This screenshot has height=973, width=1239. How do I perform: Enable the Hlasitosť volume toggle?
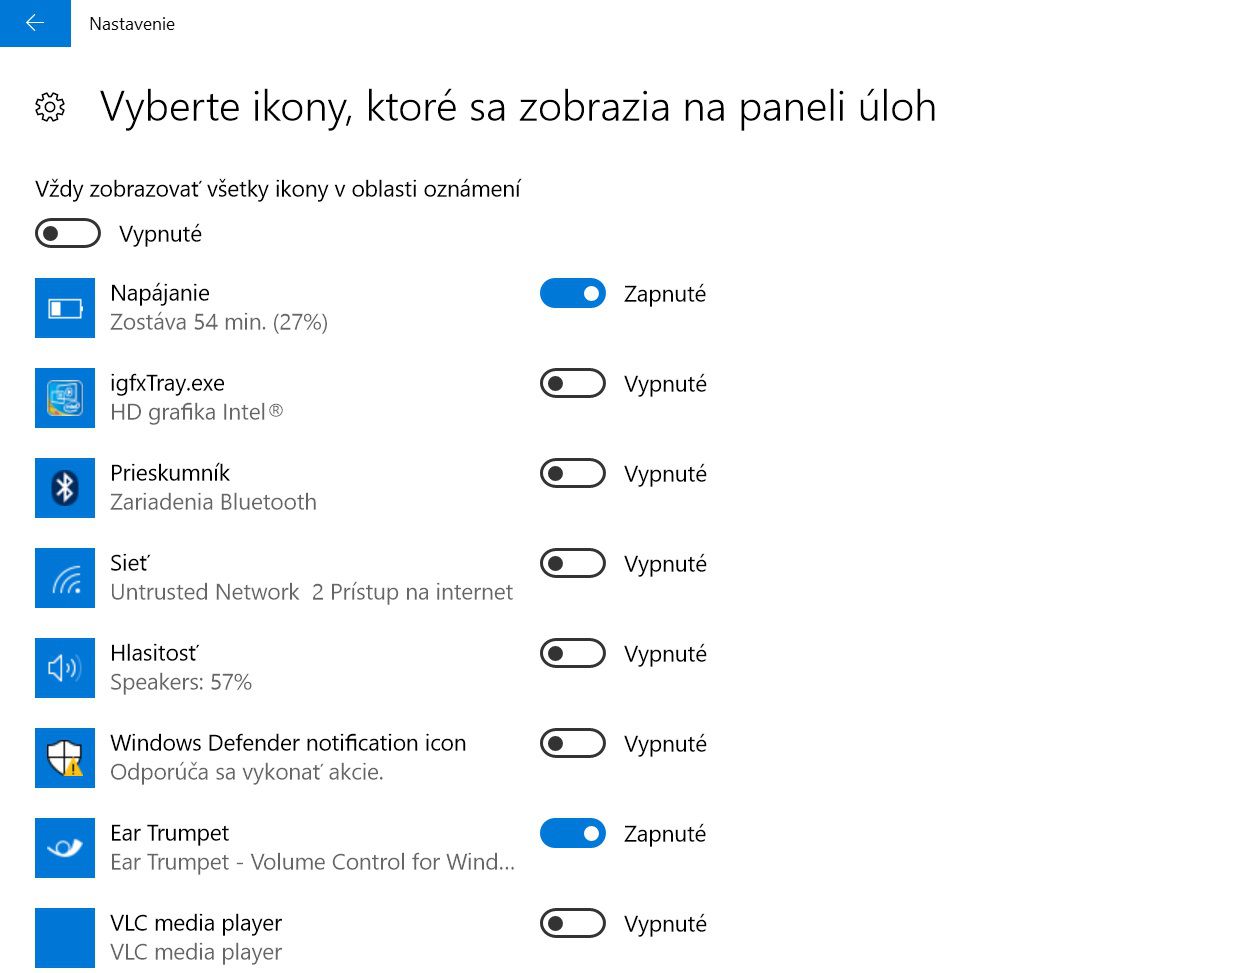pyautogui.click(x=573, y=653)
